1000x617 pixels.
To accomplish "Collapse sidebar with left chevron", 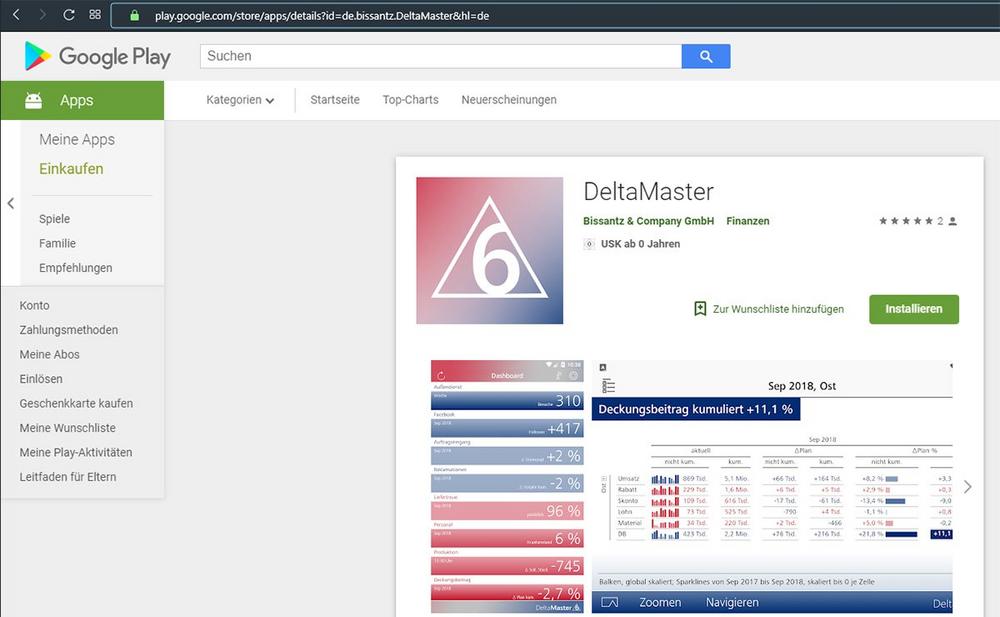I will [11, 203].
